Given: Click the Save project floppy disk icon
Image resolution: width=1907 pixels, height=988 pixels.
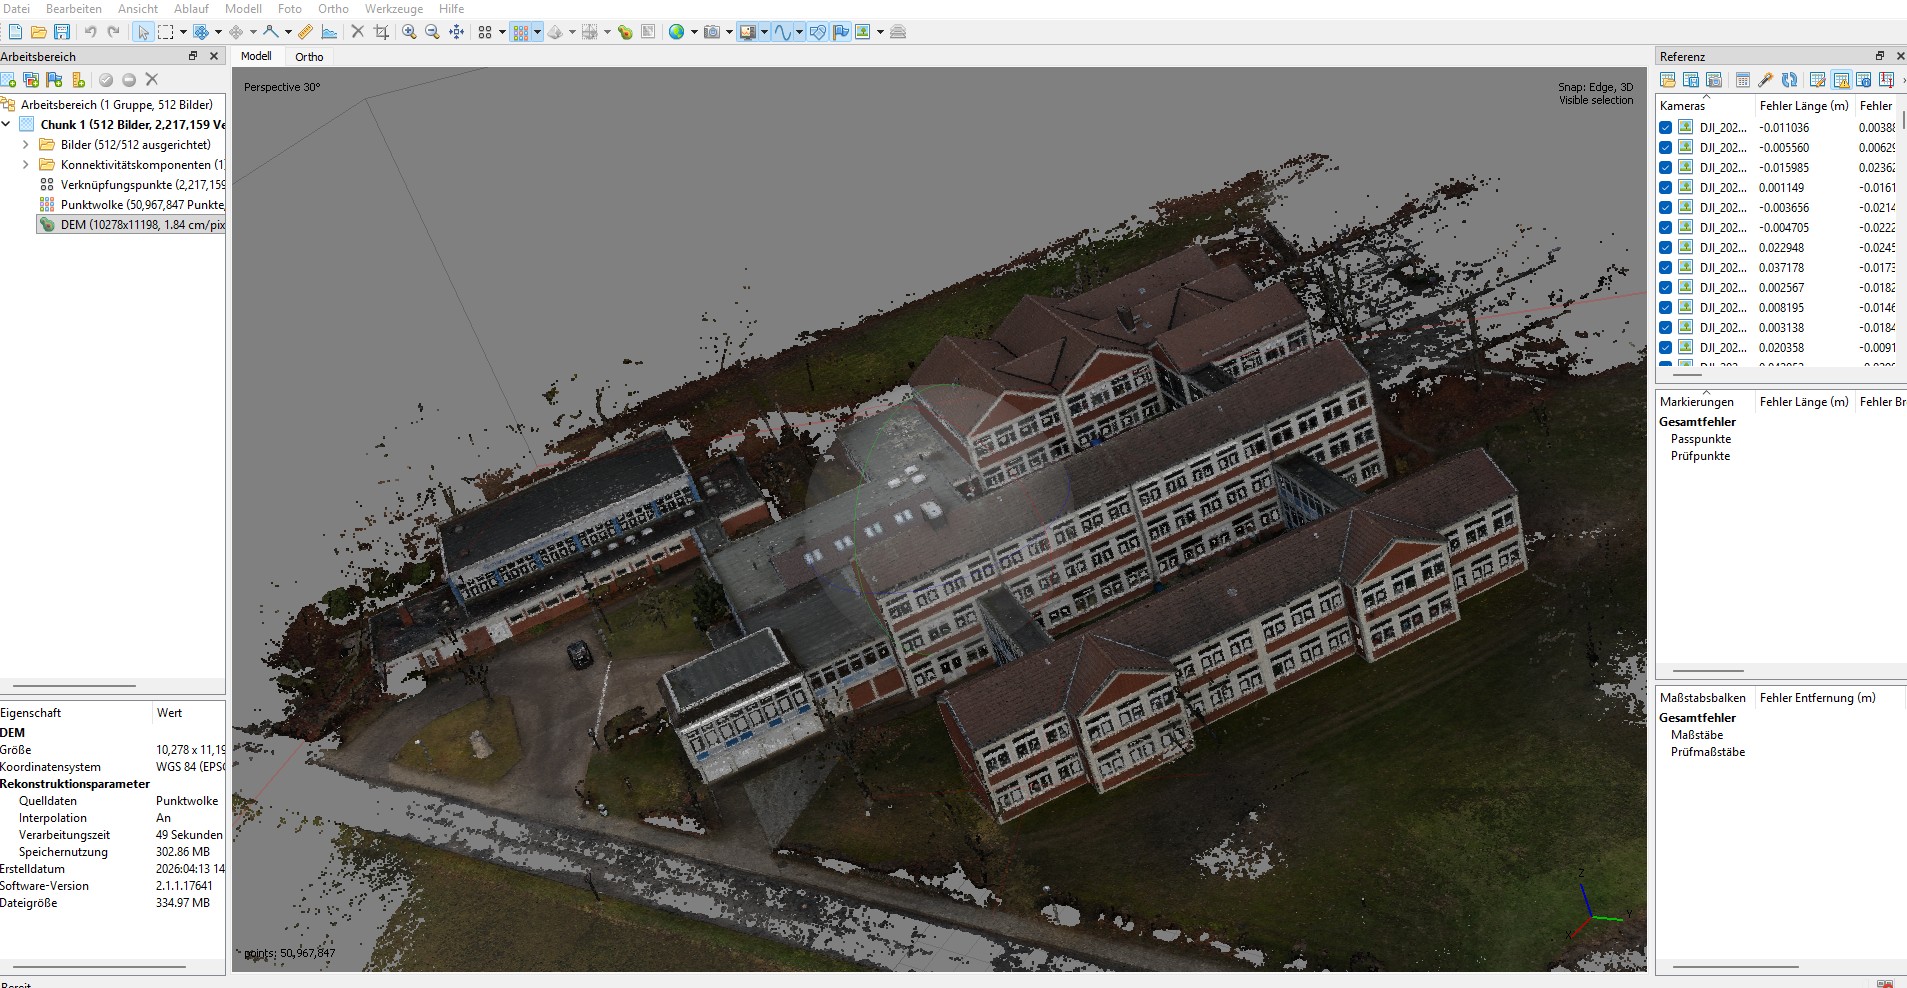Looking at the screenshot, I should tap(62, 32).
